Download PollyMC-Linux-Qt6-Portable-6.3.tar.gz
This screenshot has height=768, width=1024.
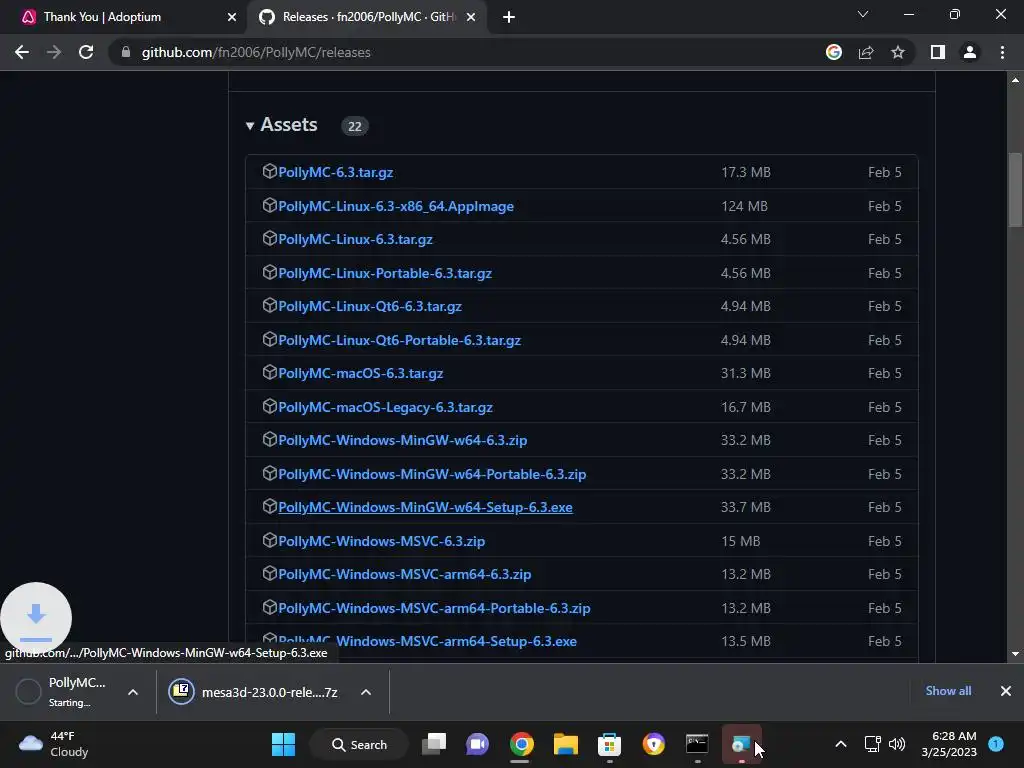click(x=400, y=340)
